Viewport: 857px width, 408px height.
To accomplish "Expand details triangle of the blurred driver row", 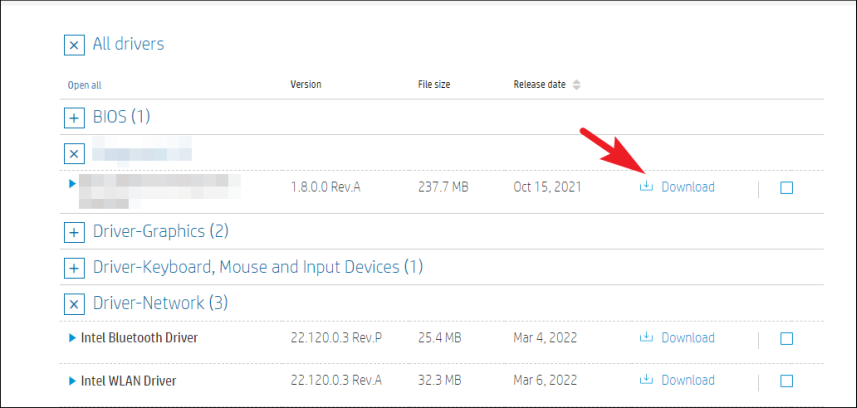I will tap(72, 183).
